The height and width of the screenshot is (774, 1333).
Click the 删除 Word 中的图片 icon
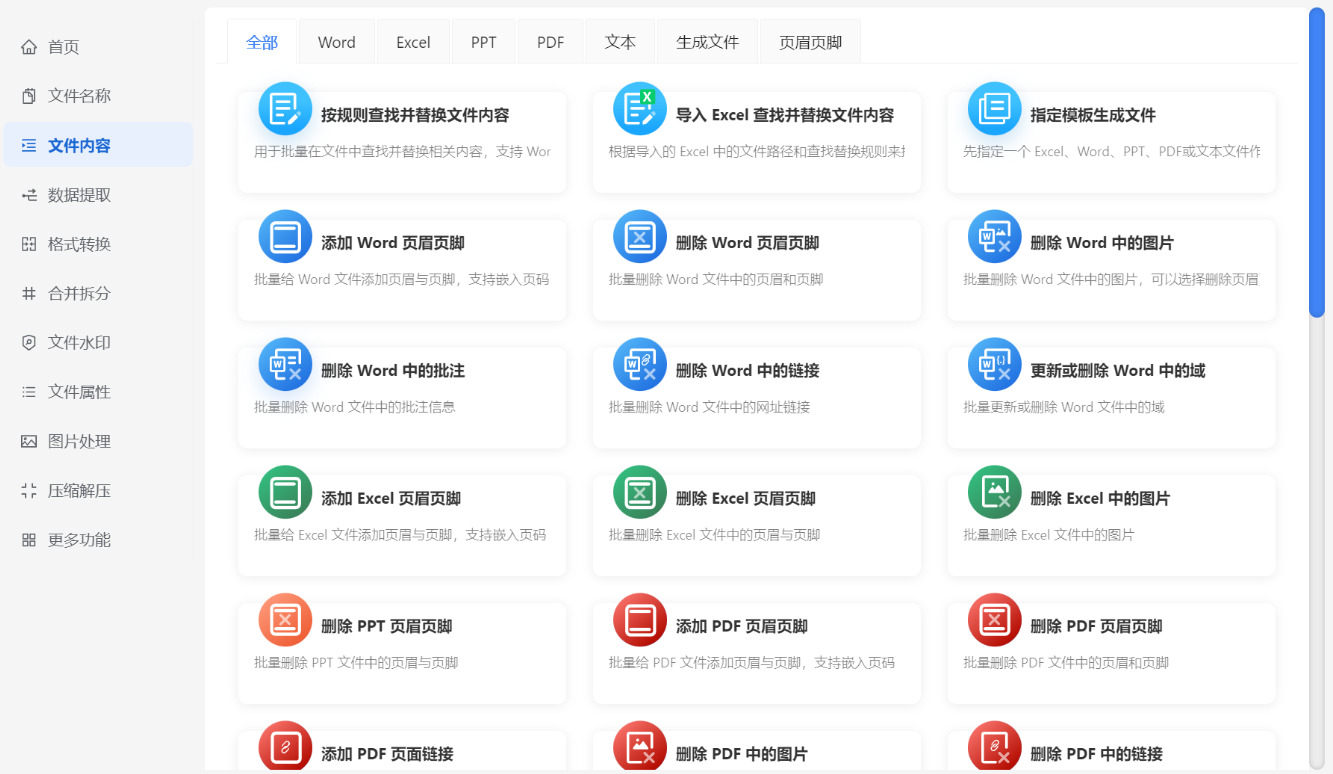click(995, 236)
